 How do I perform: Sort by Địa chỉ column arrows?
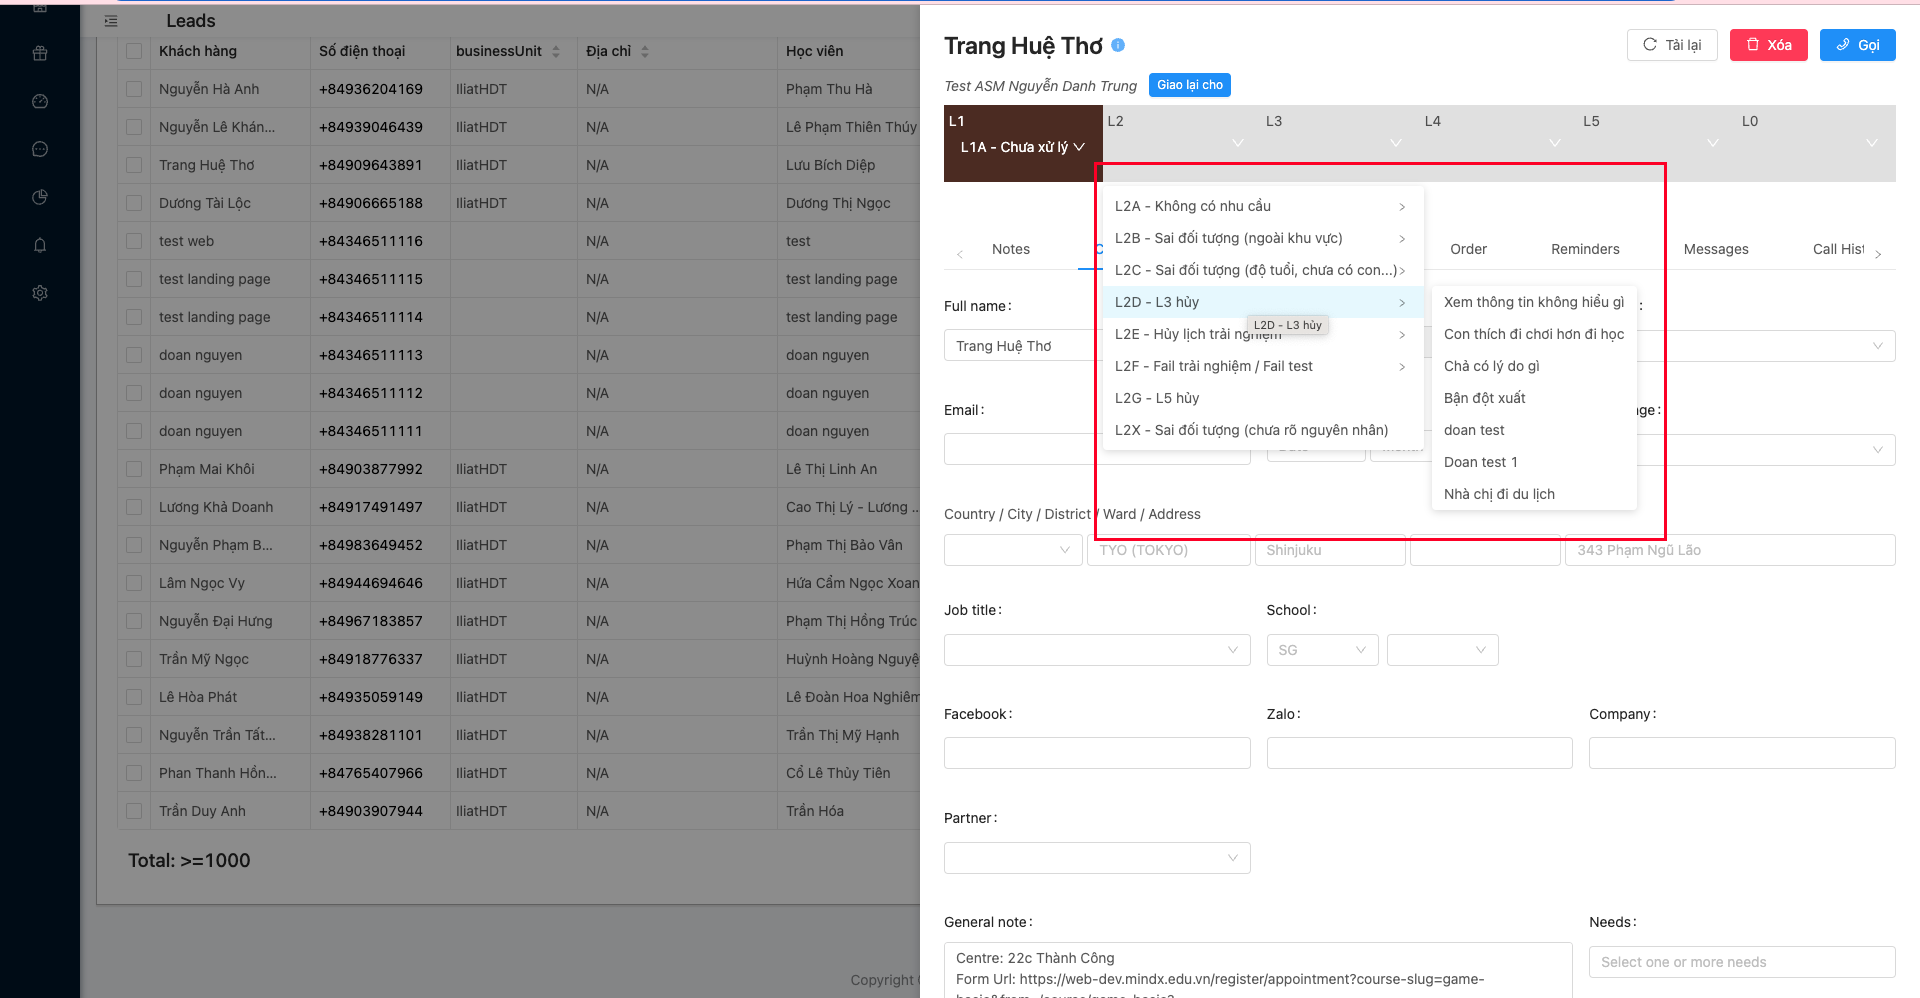point(645,51)
